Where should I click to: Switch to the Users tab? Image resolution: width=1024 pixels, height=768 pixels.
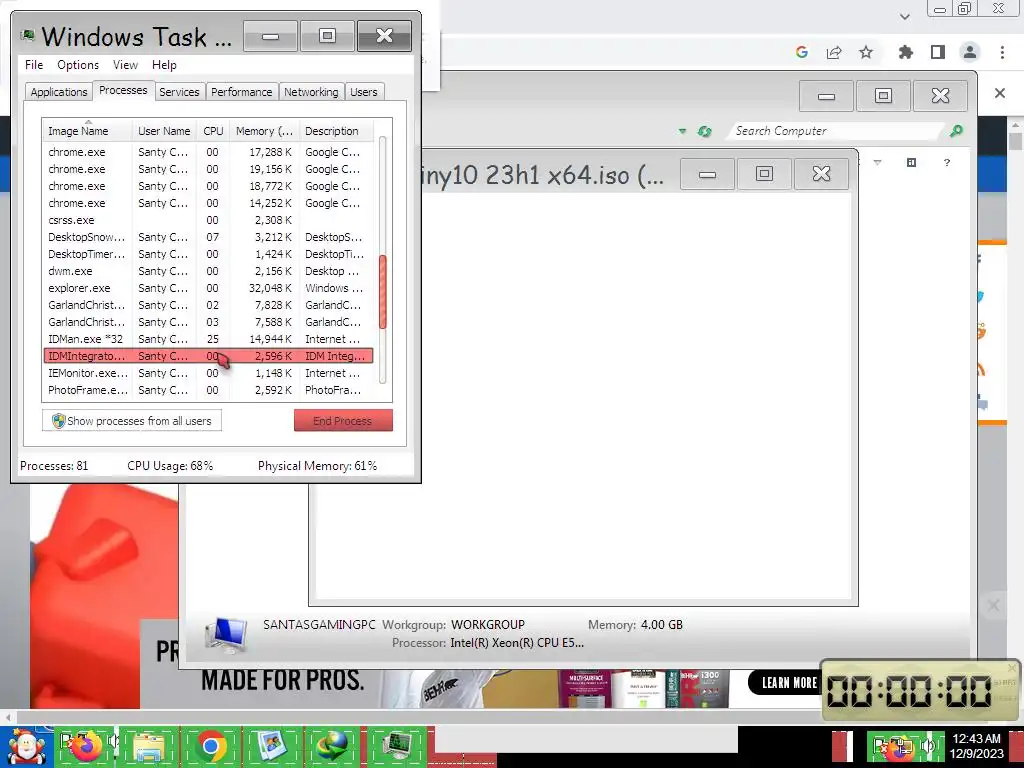(x=364, y=92)
